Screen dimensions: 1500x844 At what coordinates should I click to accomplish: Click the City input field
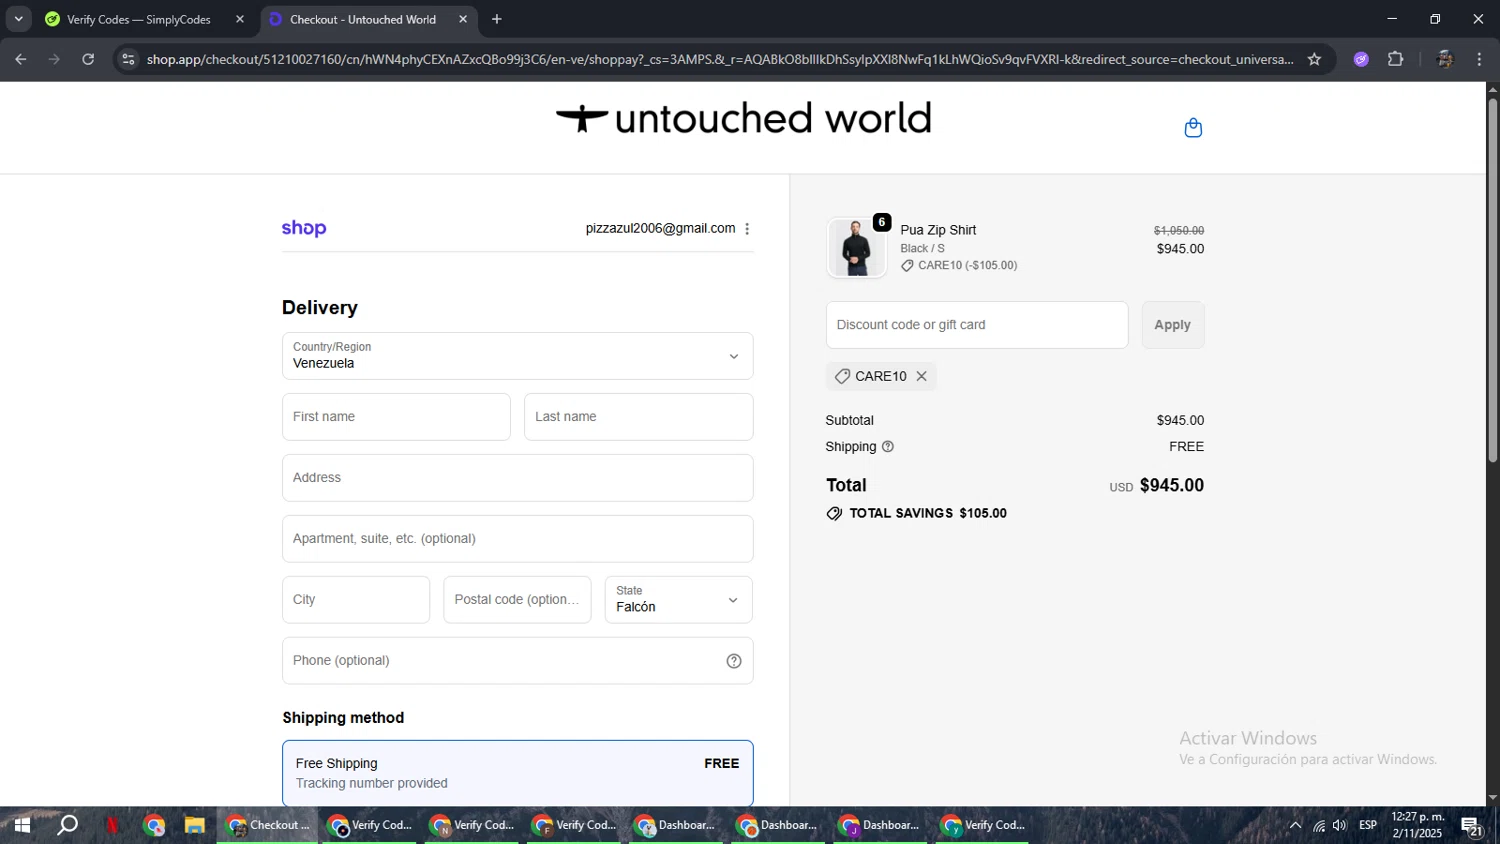coord(356,600)
